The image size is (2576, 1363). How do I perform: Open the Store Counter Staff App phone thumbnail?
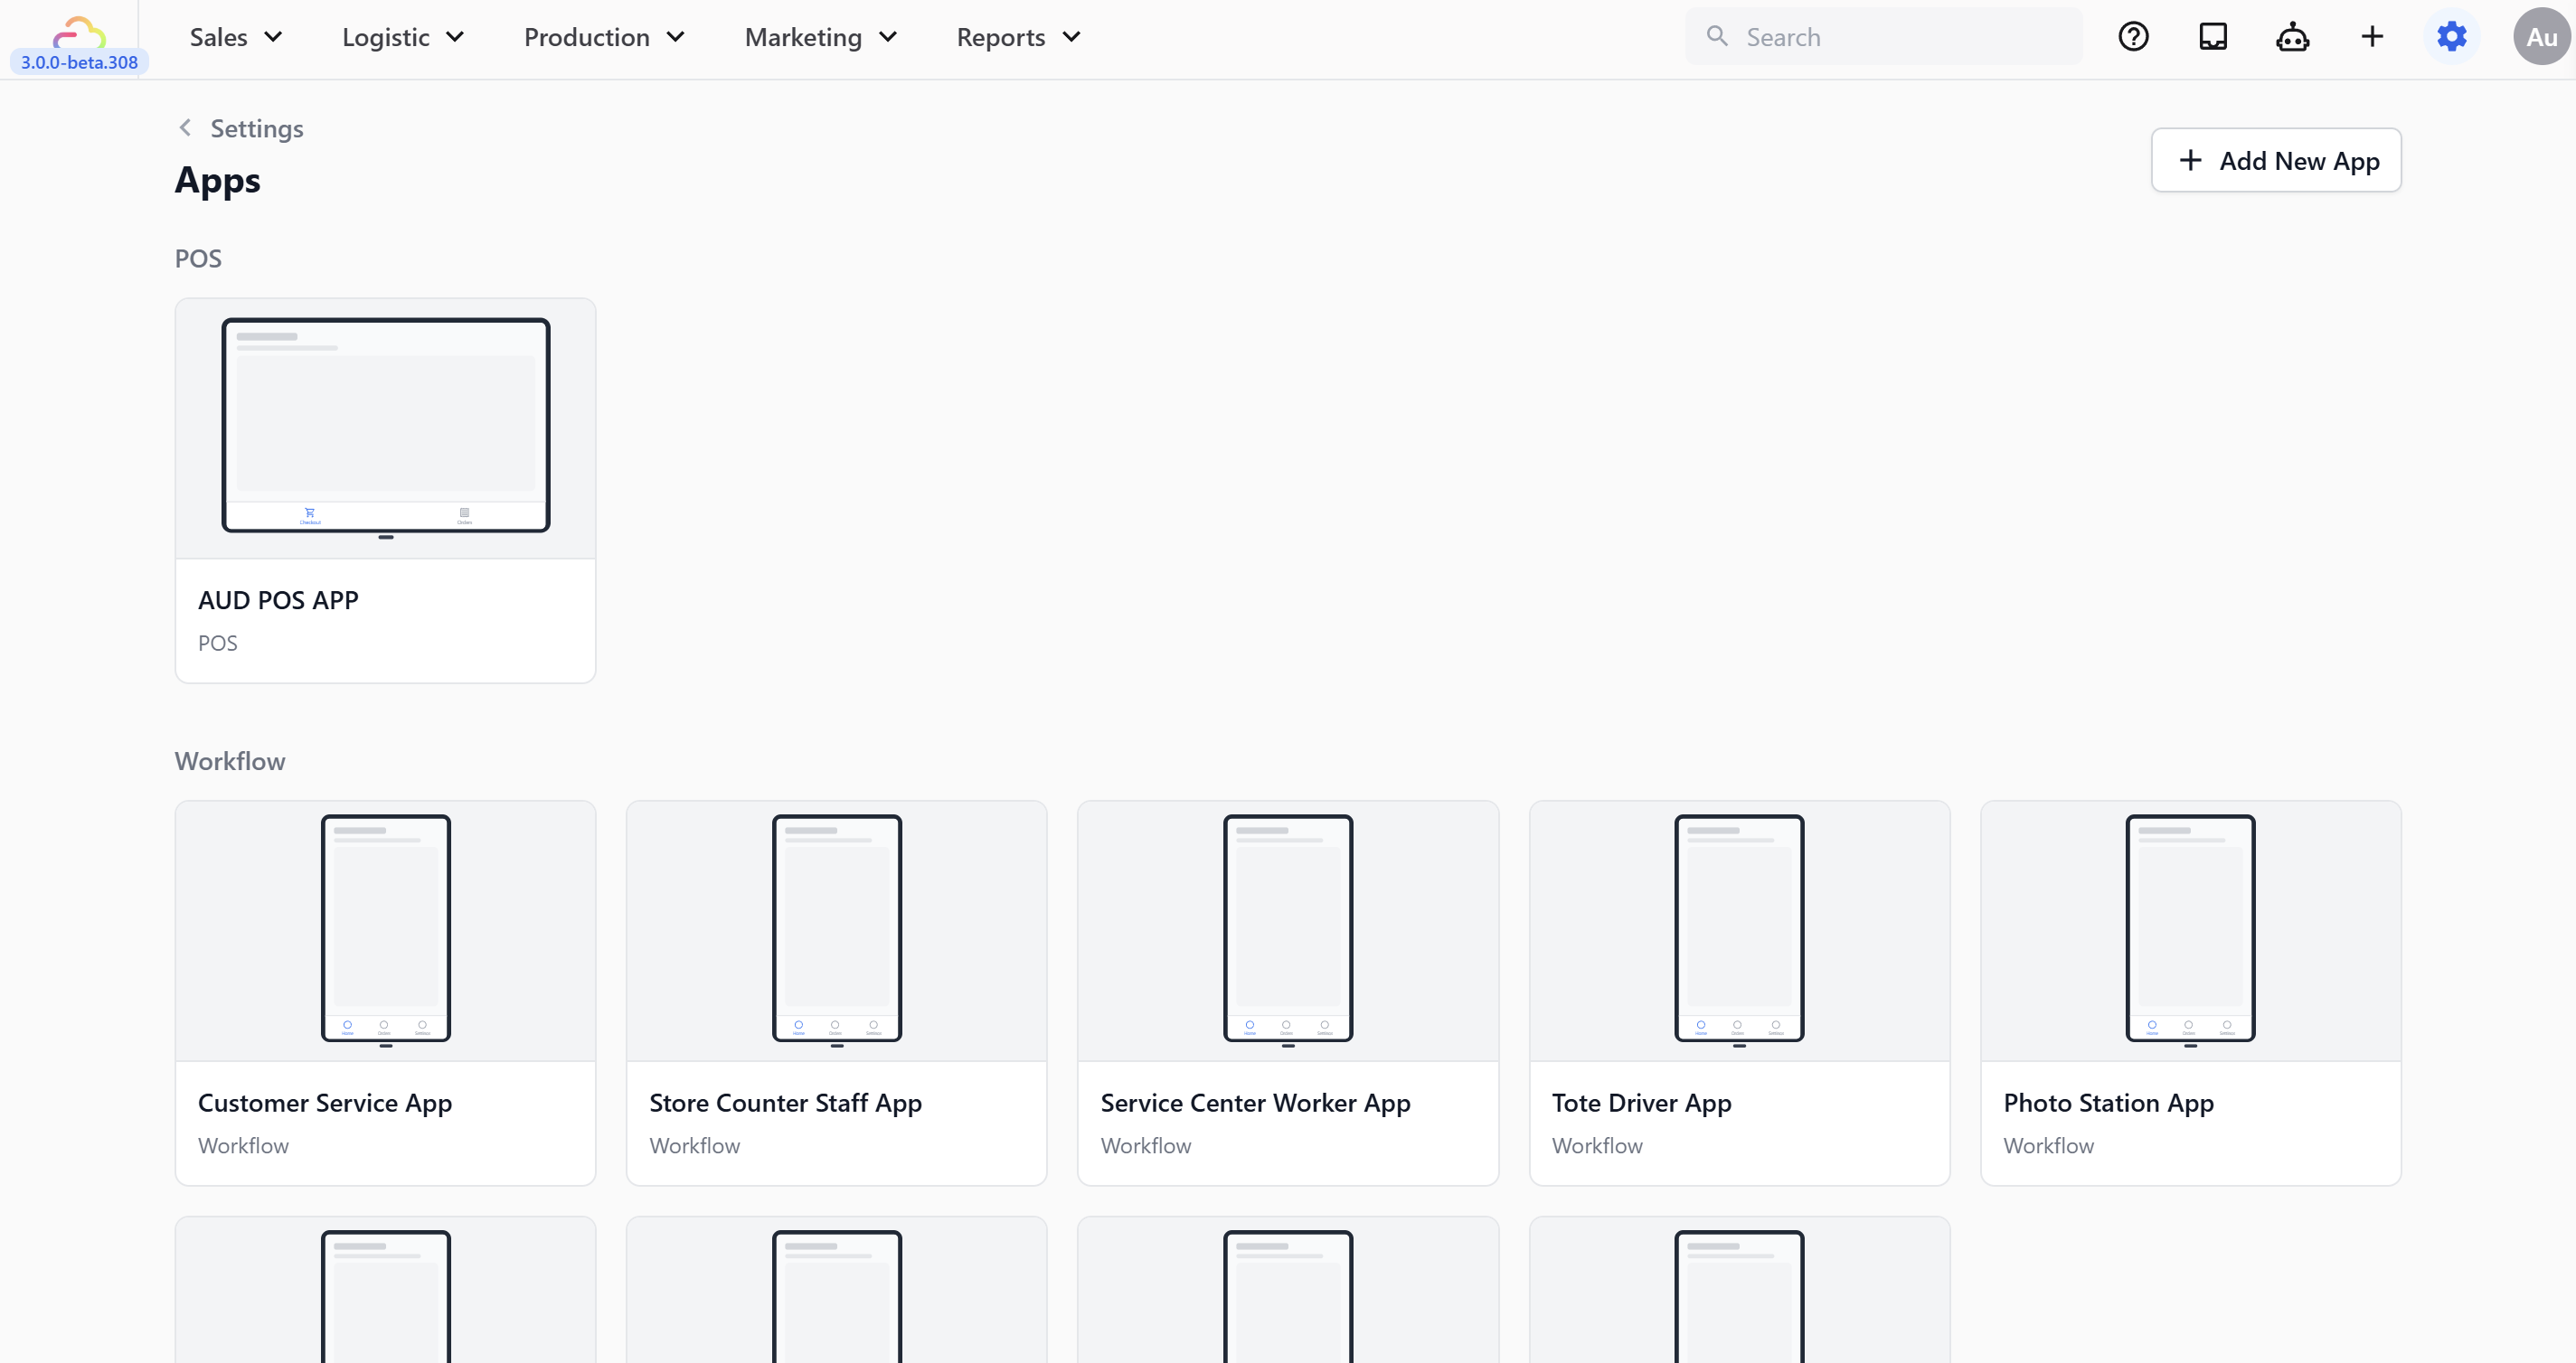(x=836, y=930)
